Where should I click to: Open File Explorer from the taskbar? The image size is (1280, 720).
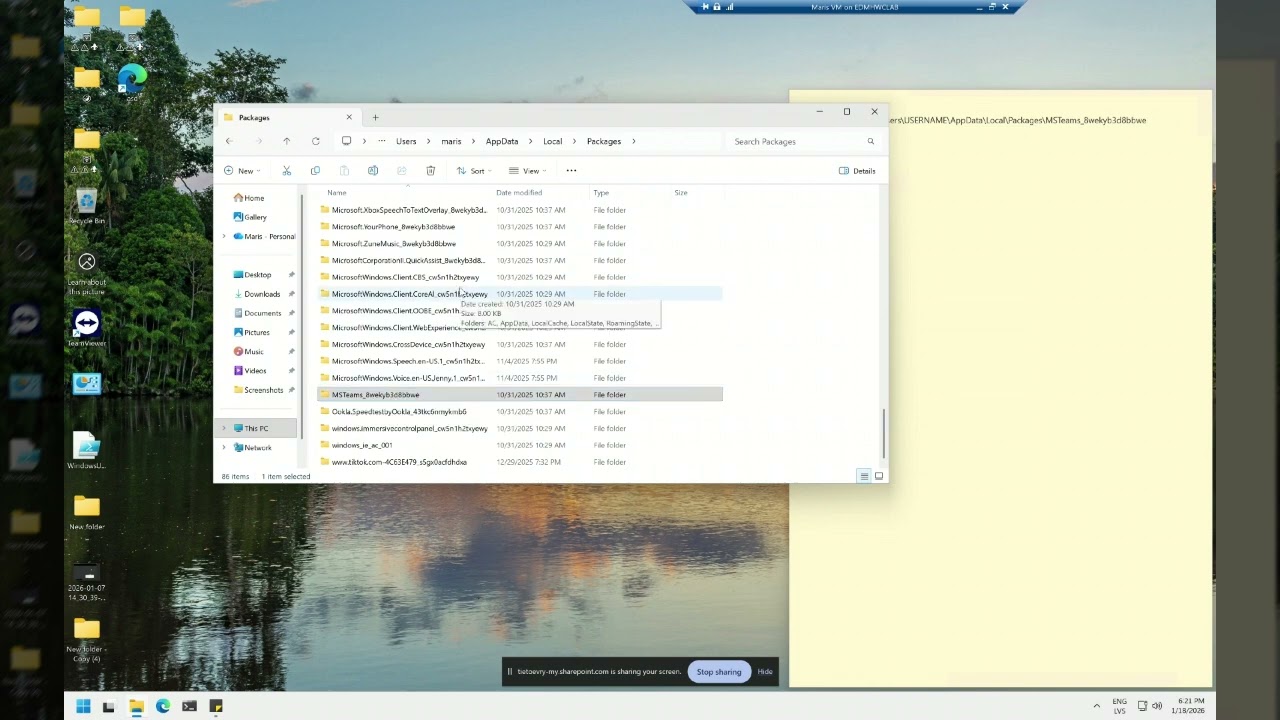click(136, 706)
